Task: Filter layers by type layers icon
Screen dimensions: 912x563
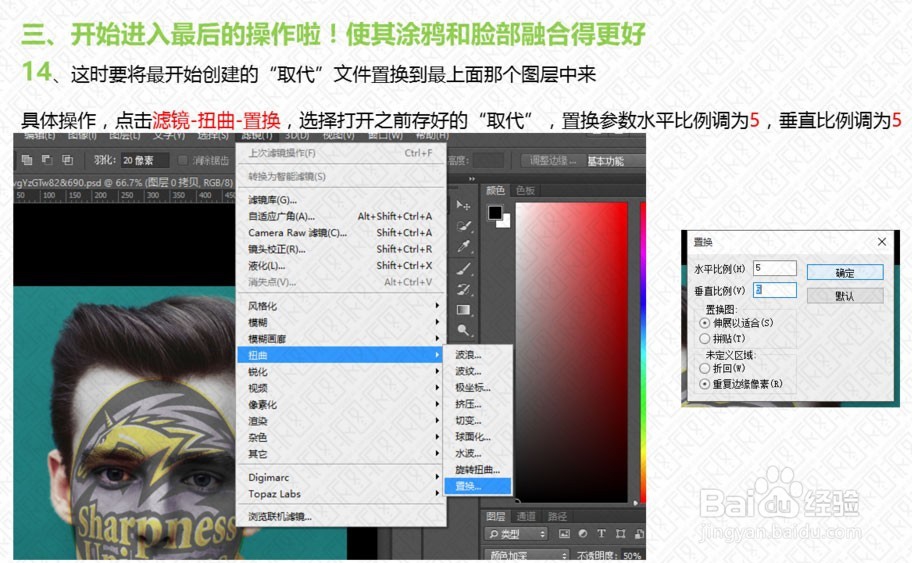Action: 601,533
